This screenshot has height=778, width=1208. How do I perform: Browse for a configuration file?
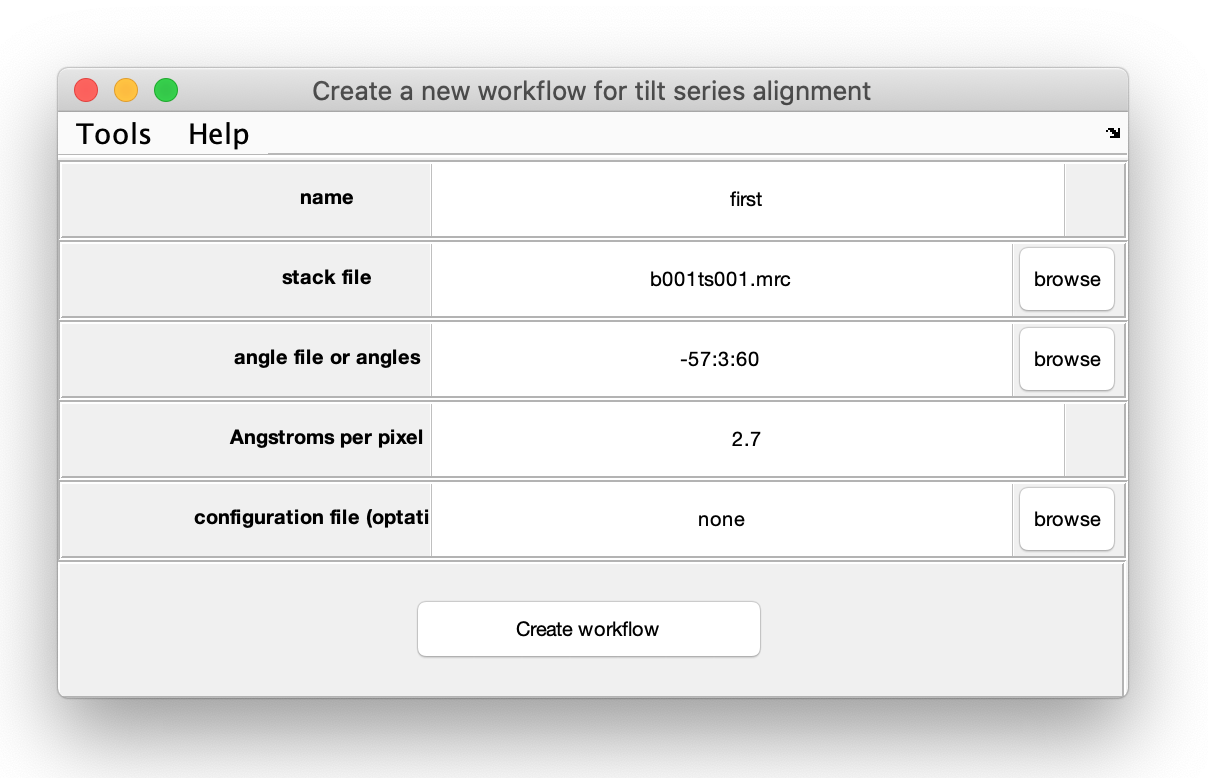click(1066, 520)
